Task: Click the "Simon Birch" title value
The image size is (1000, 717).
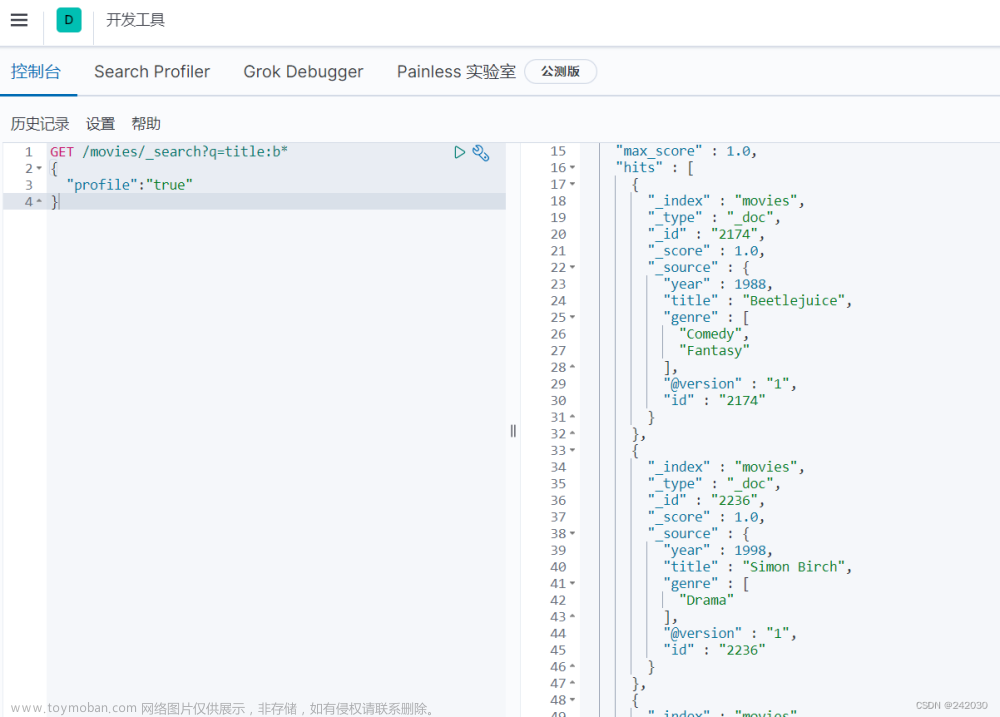Action: [x=794, y=566]
